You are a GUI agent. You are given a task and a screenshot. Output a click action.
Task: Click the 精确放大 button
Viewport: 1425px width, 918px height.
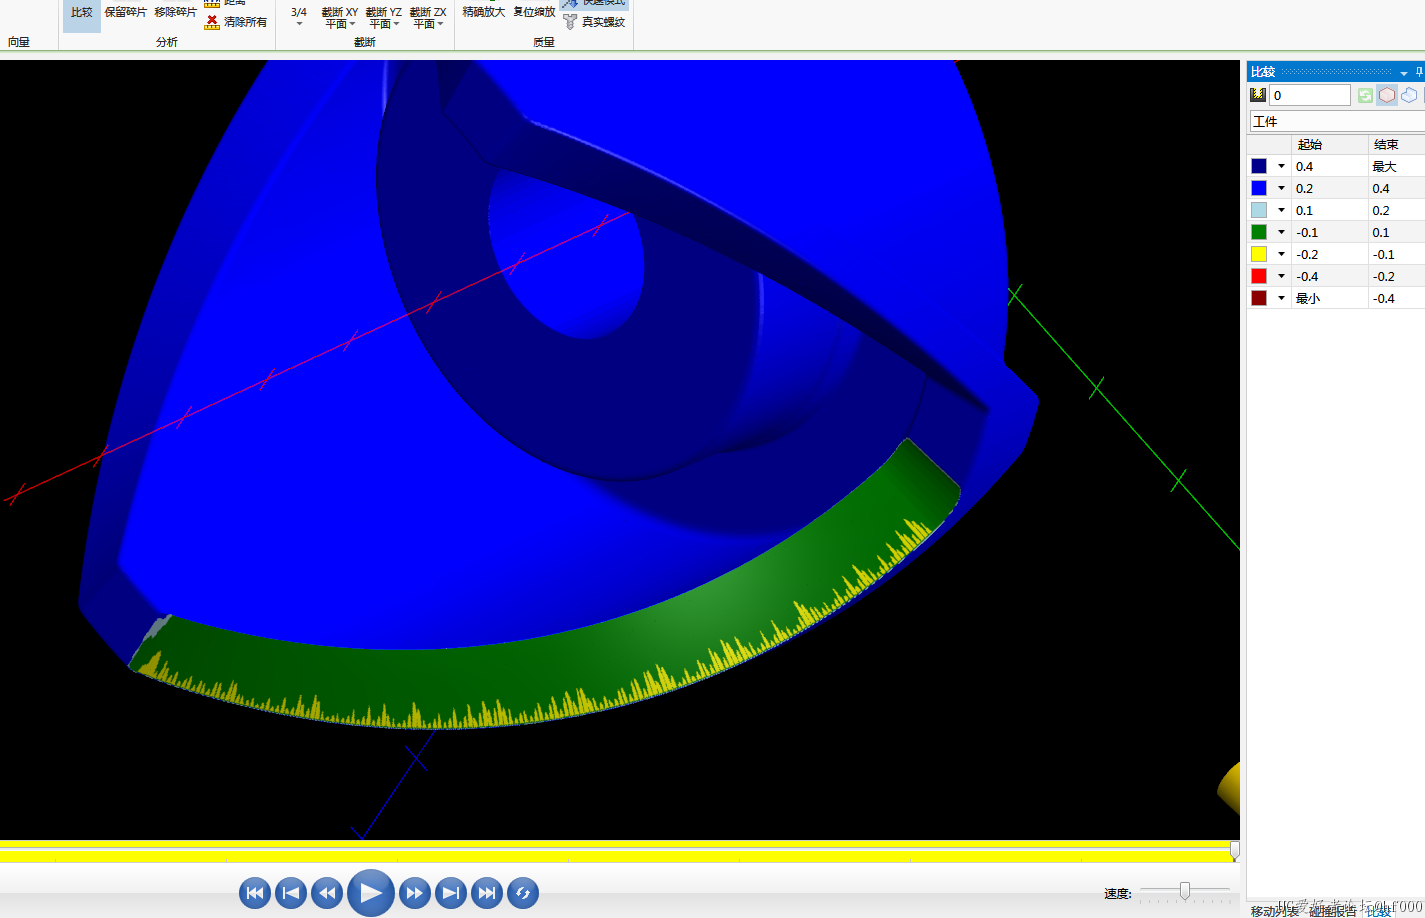click(x=484, y=12)
